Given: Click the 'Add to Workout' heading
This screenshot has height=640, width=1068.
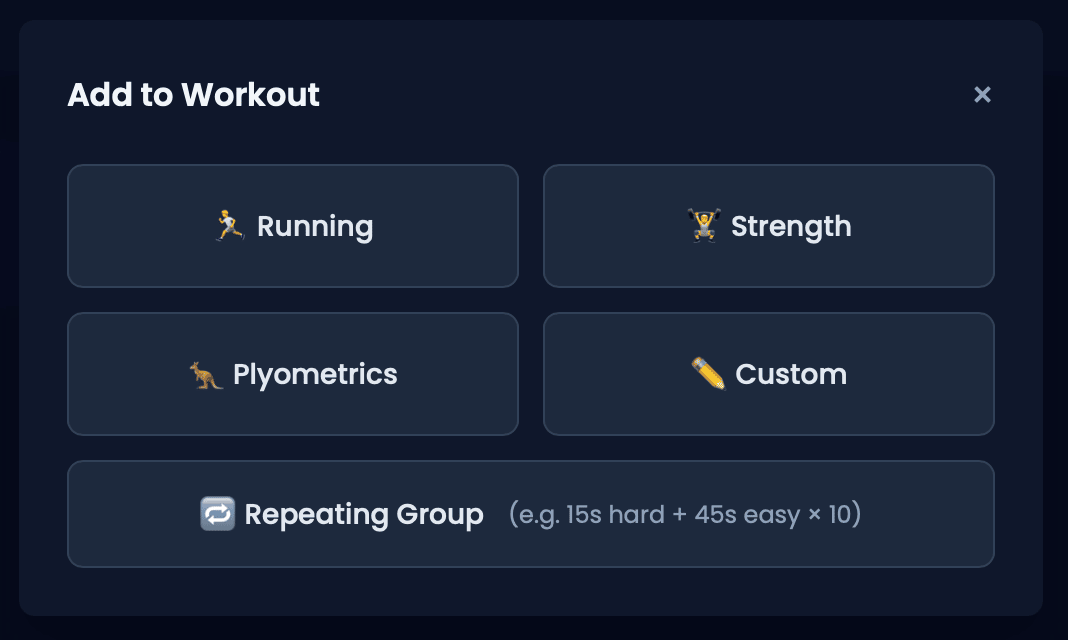Looking at the screenshot, I should (x=193, y=95).
